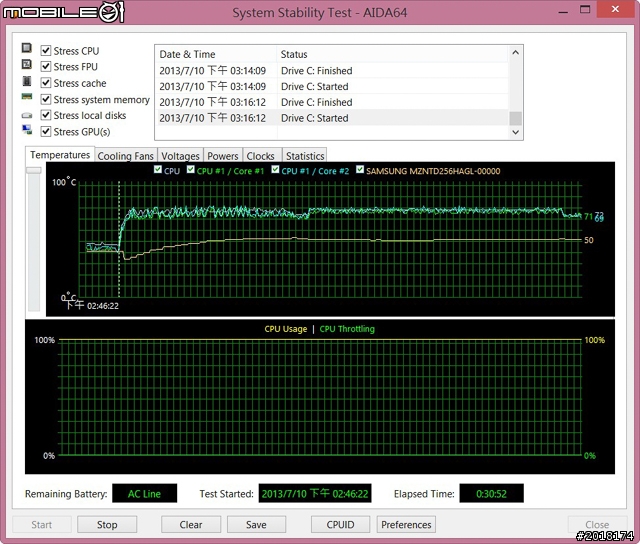640x544 pixels.
Task: Click the greyed-out Close button
Action: coord(597,524)
